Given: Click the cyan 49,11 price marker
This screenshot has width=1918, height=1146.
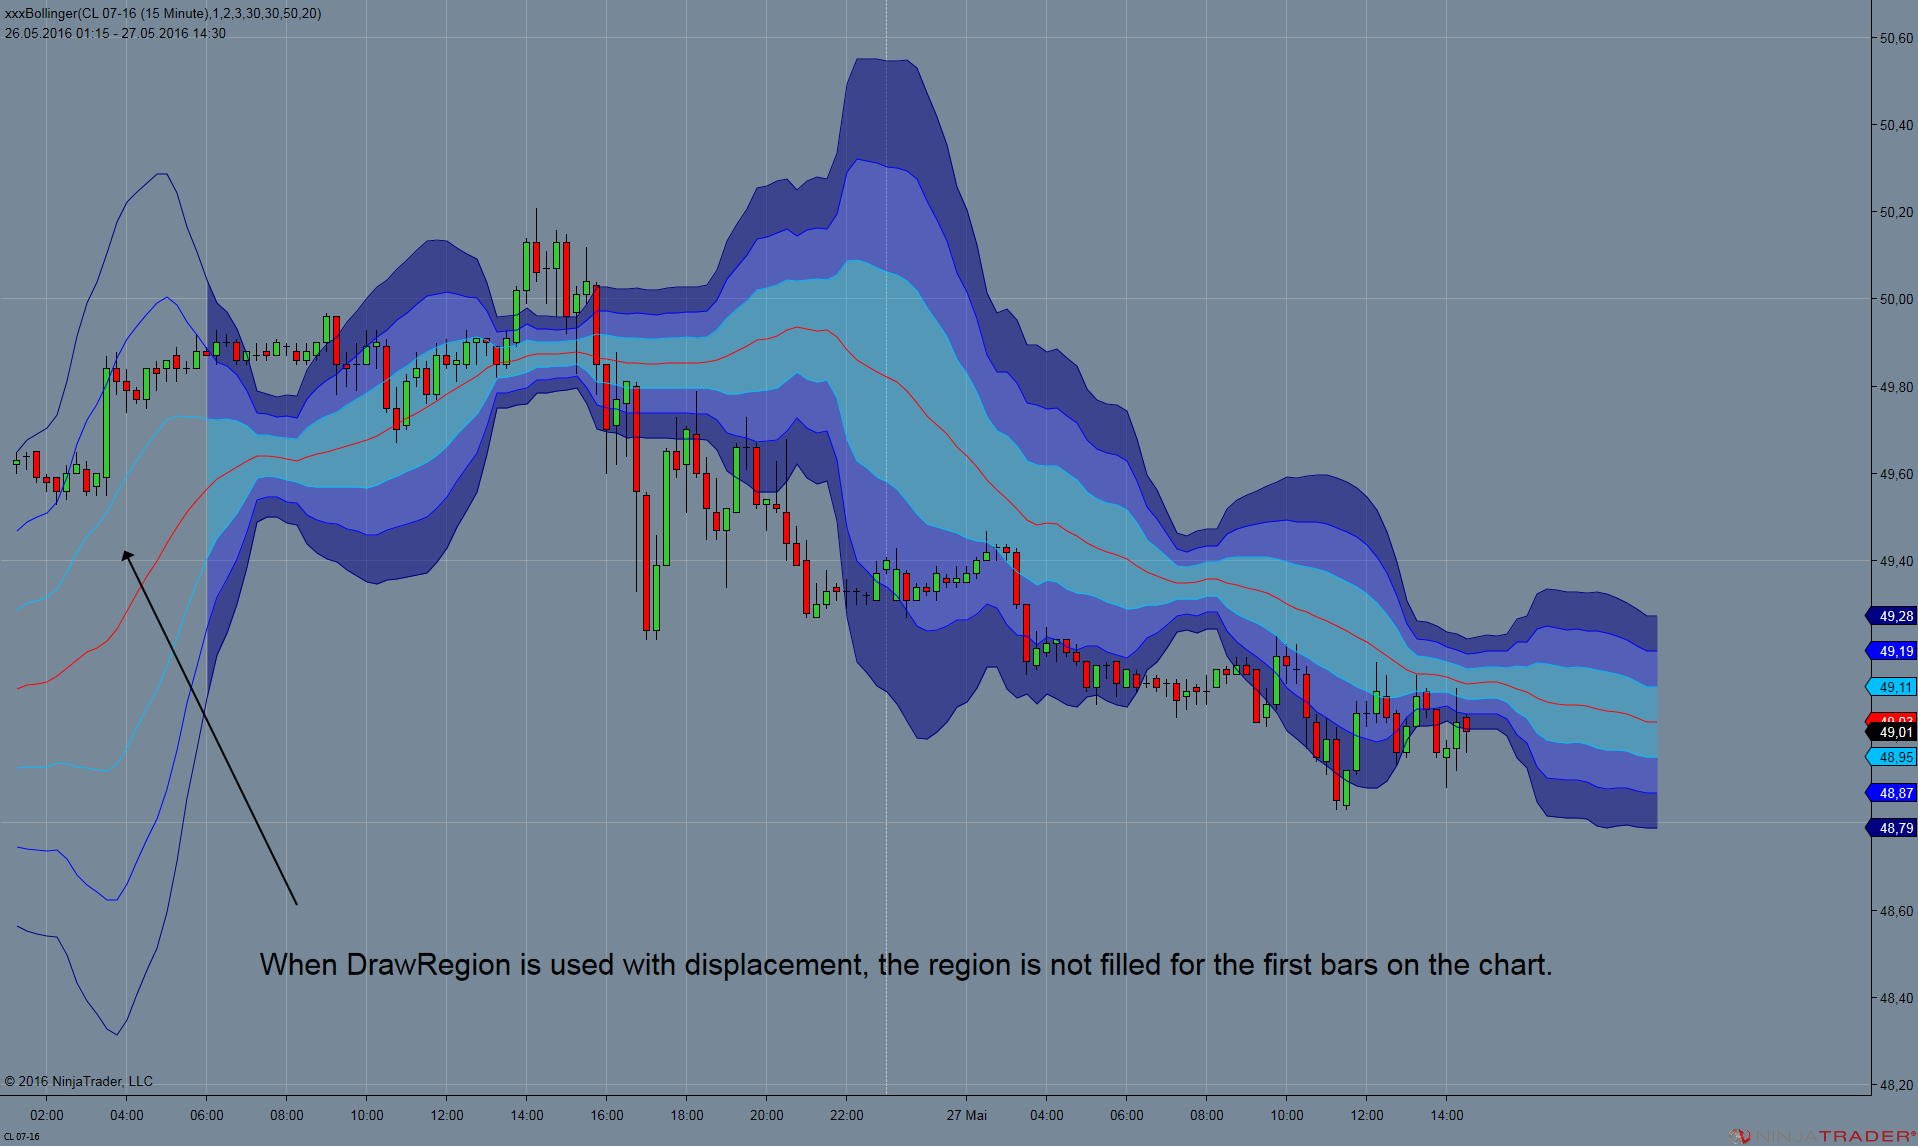Looking at the screenshot, I should [x=1892, y=687].
